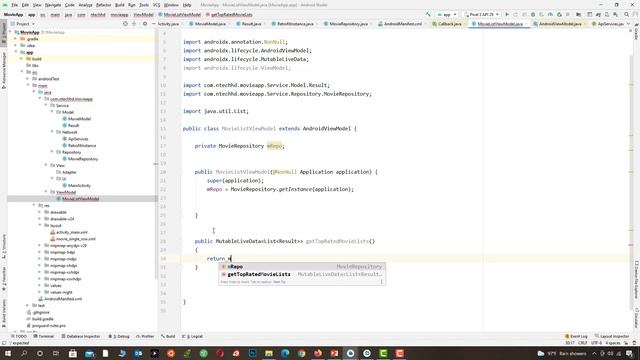This screenshot has height=360, width=640.
Task: Open the Terminal tool window
Action: (44, 336)
